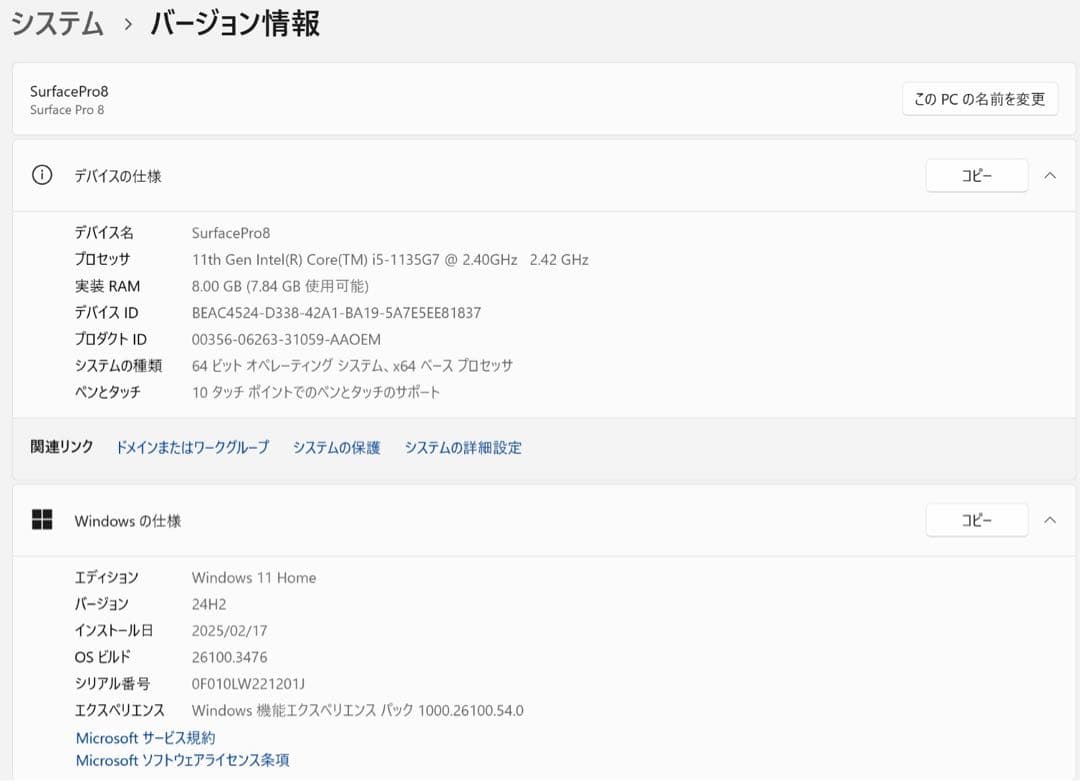The height and width of the screenshot is (781, 1080).
Task: Open Microsoft ソフトウェアライセンス条項 link
Action: 181,760
